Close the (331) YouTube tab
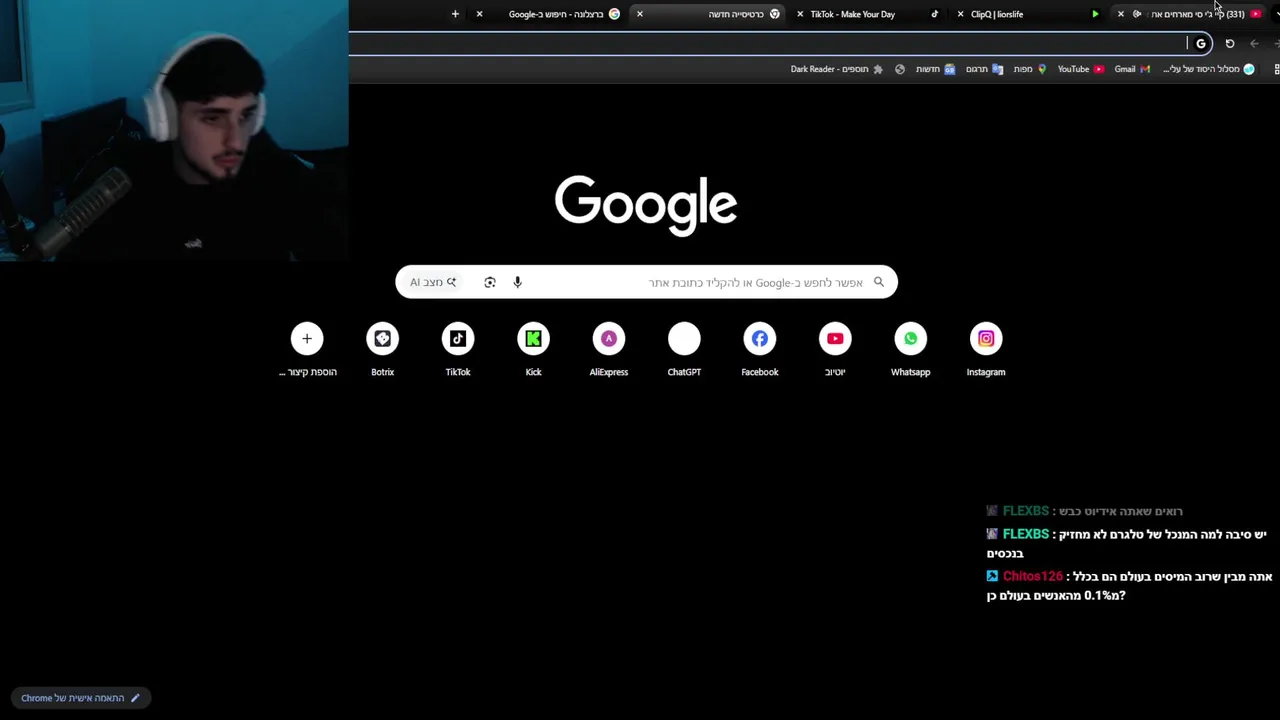 coord(1121,14)
